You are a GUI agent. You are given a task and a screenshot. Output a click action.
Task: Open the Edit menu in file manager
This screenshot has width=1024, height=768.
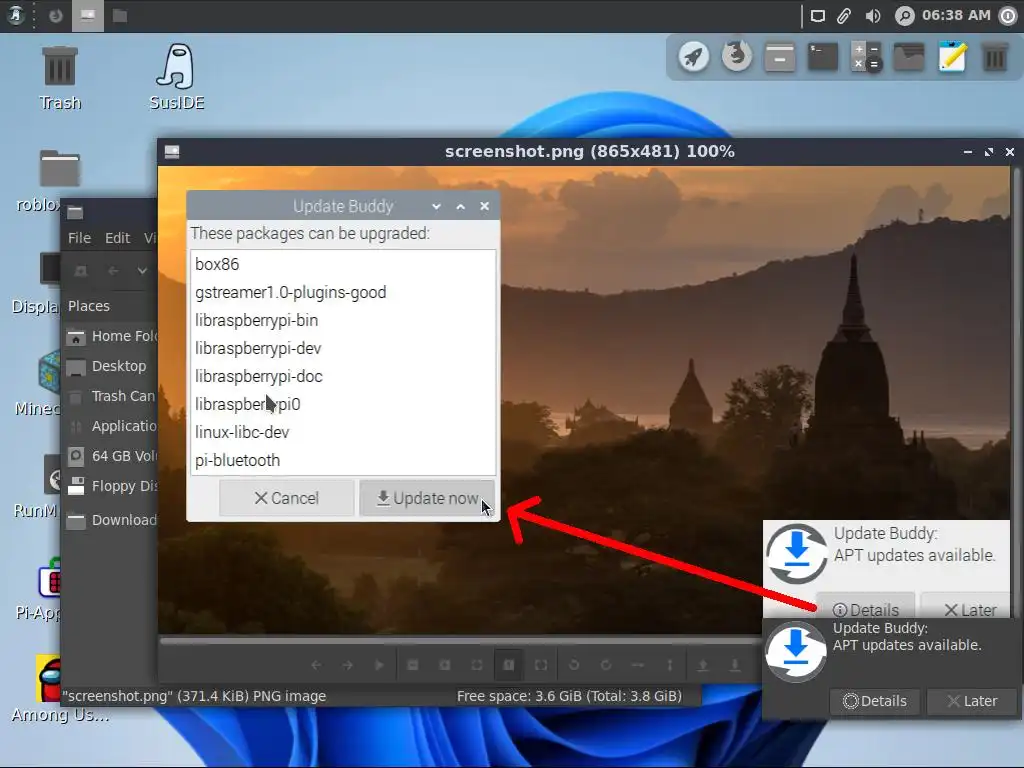click(x=118, y=238)
